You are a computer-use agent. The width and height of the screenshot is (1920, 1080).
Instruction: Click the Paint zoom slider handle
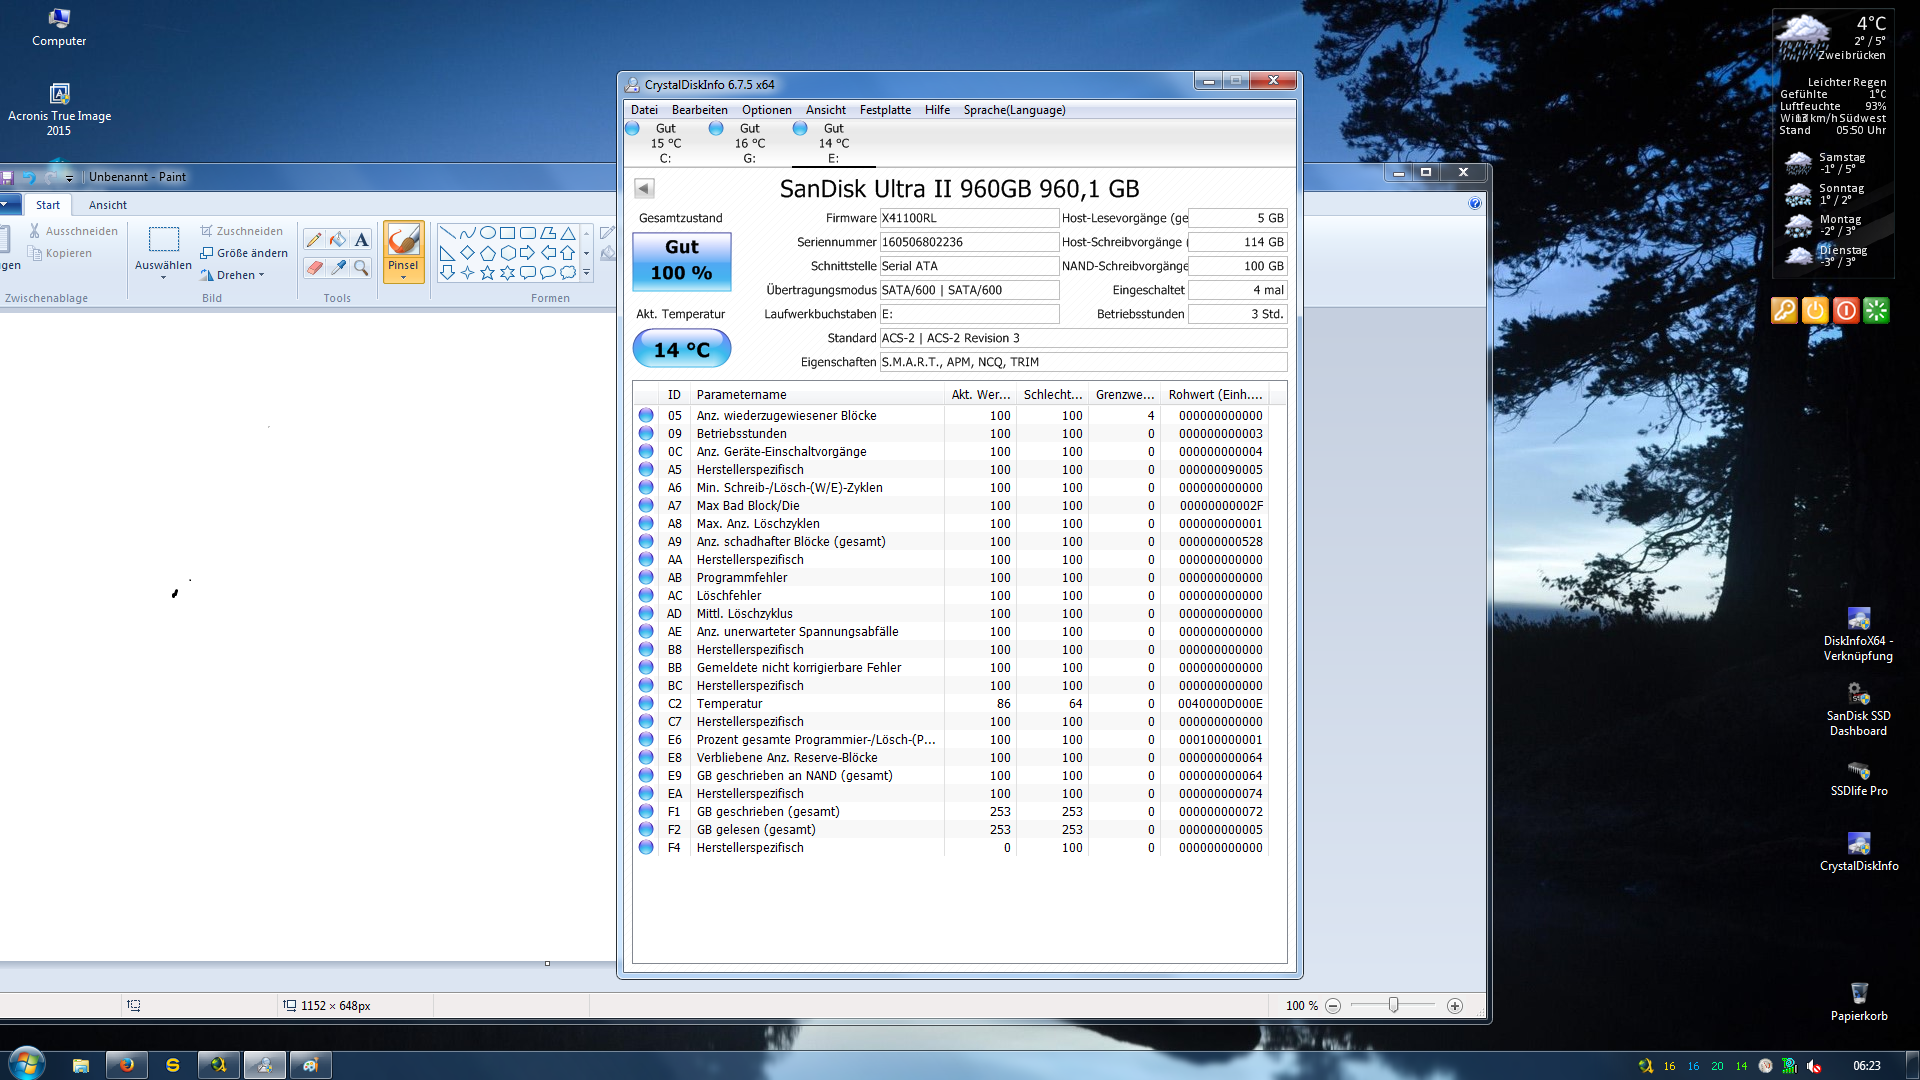[x=1393, y=1005]
